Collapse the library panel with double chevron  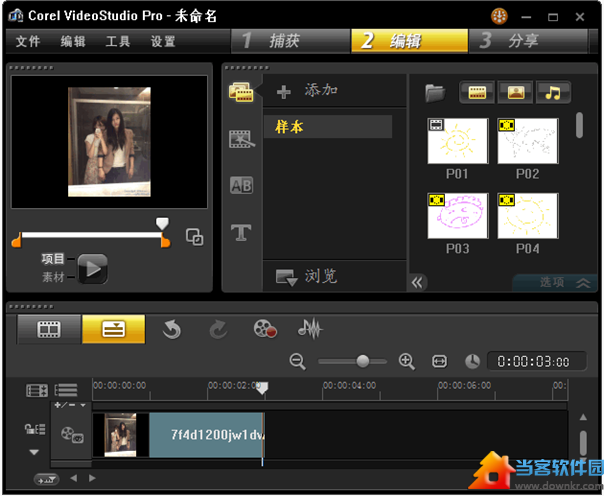point(417,282)
